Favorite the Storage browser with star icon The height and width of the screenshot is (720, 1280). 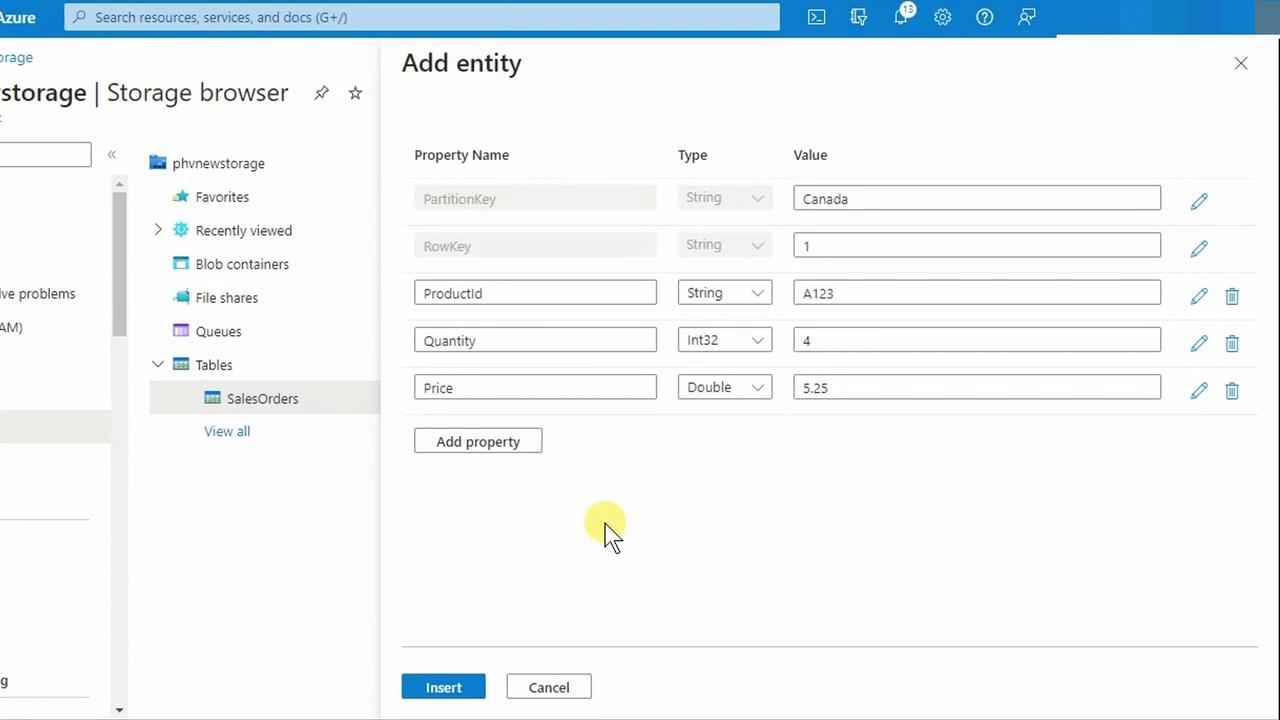(355, 93)
